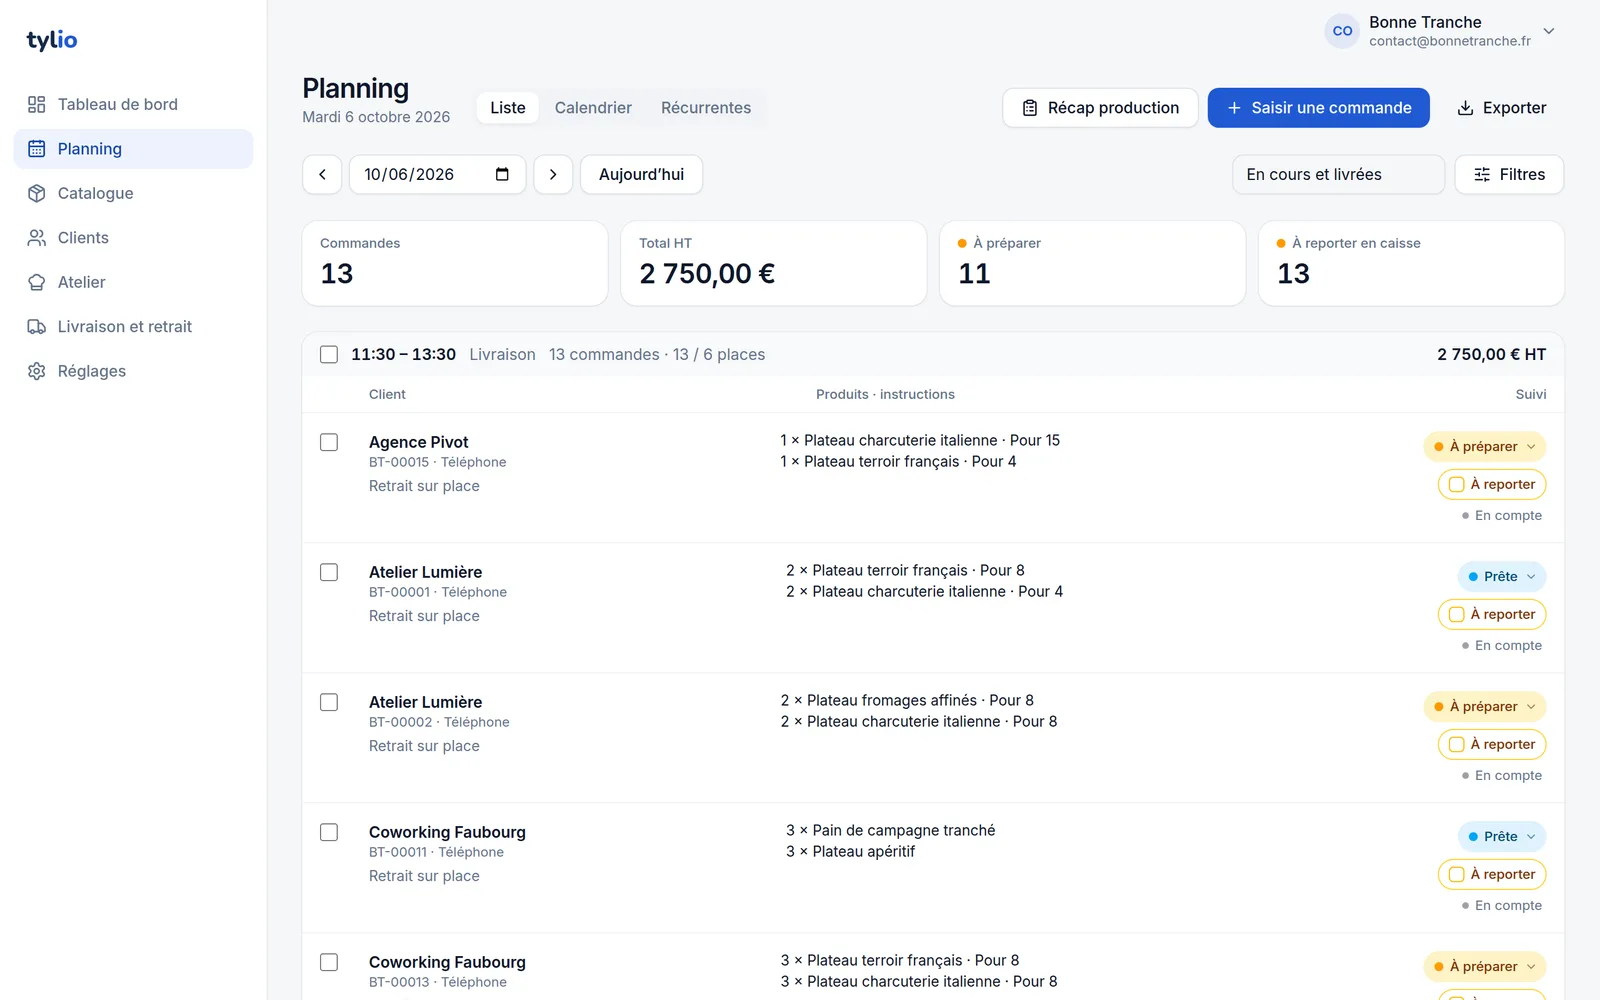Open the Total HT 2 750,00 € card
Viewport: 1600px width, 1000px height.
774,263
